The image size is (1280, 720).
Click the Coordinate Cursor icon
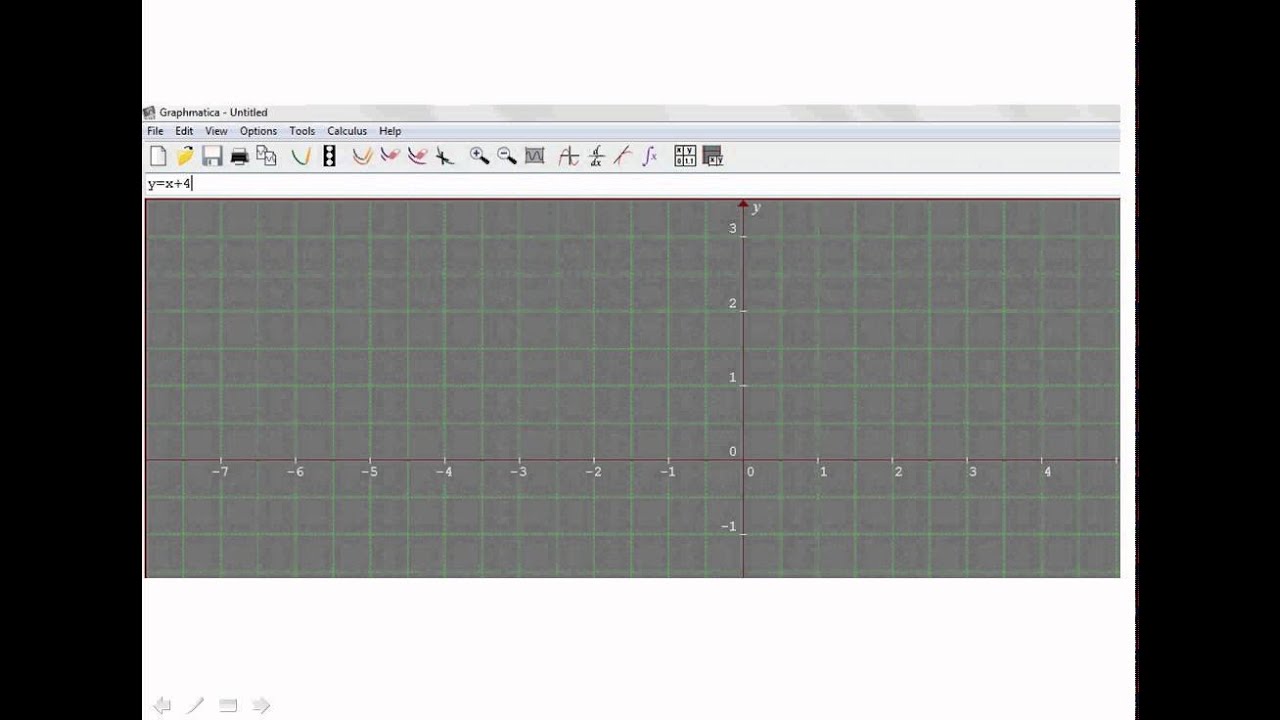pyautogui.click(x=568, y=156)
